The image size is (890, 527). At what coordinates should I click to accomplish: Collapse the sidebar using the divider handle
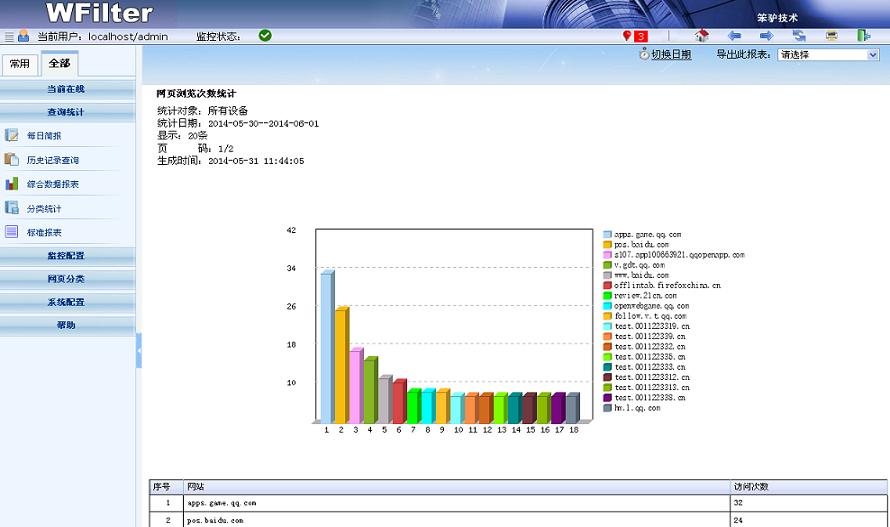pos(139,350)
